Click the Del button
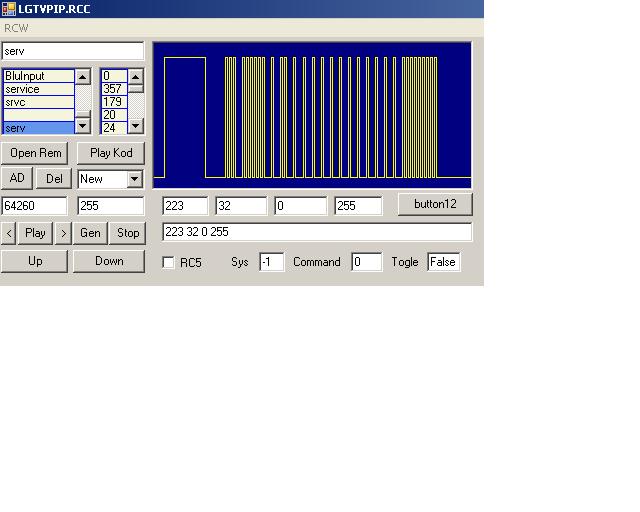640x512 pixels. pos(54,179)
